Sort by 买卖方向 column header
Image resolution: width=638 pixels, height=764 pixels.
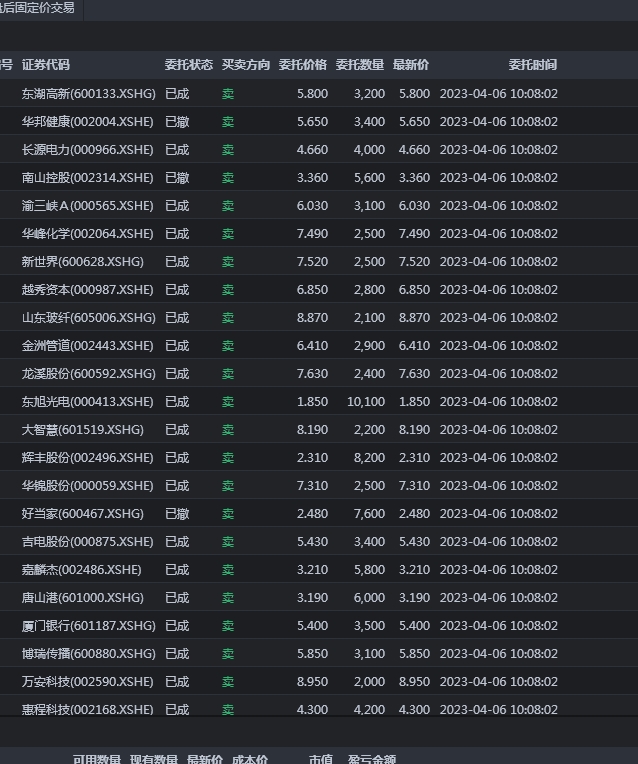pos(246,65)
